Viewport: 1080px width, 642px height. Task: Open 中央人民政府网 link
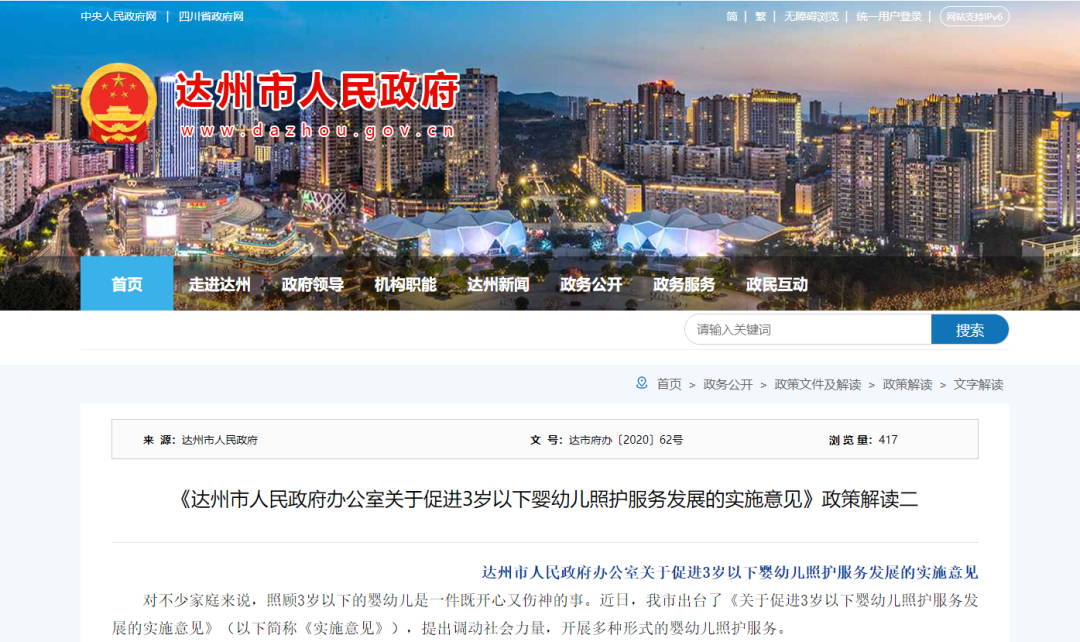coord(118,17)
